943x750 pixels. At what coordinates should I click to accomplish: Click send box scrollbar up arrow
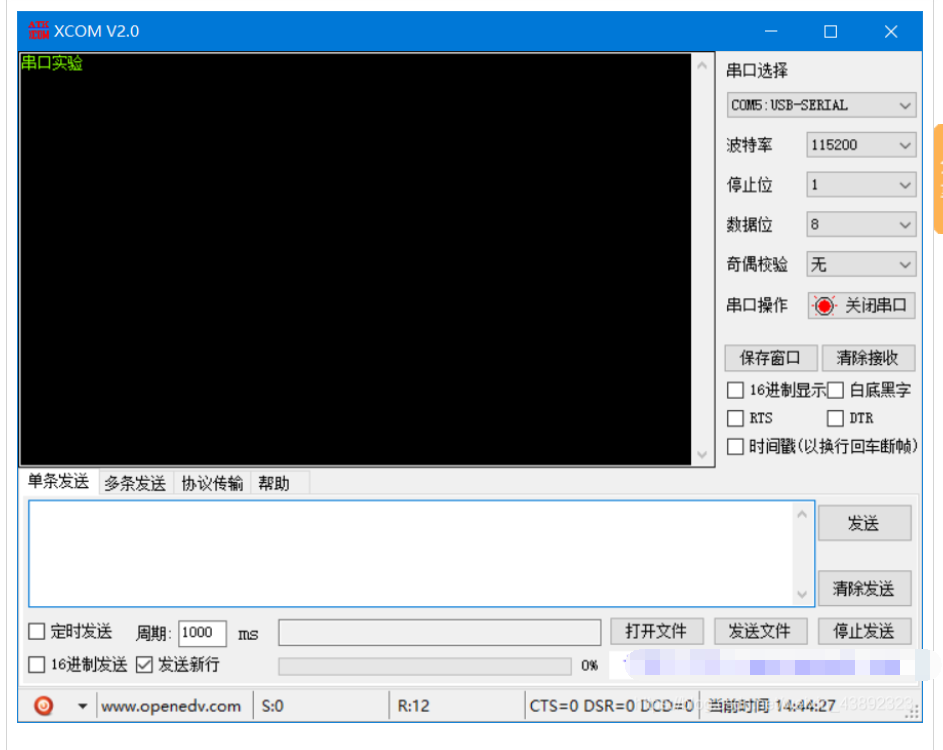[802, 514]
